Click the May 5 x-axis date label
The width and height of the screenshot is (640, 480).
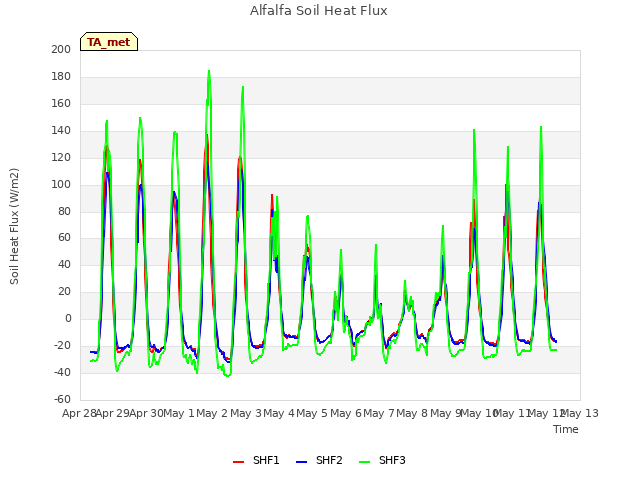312,413
